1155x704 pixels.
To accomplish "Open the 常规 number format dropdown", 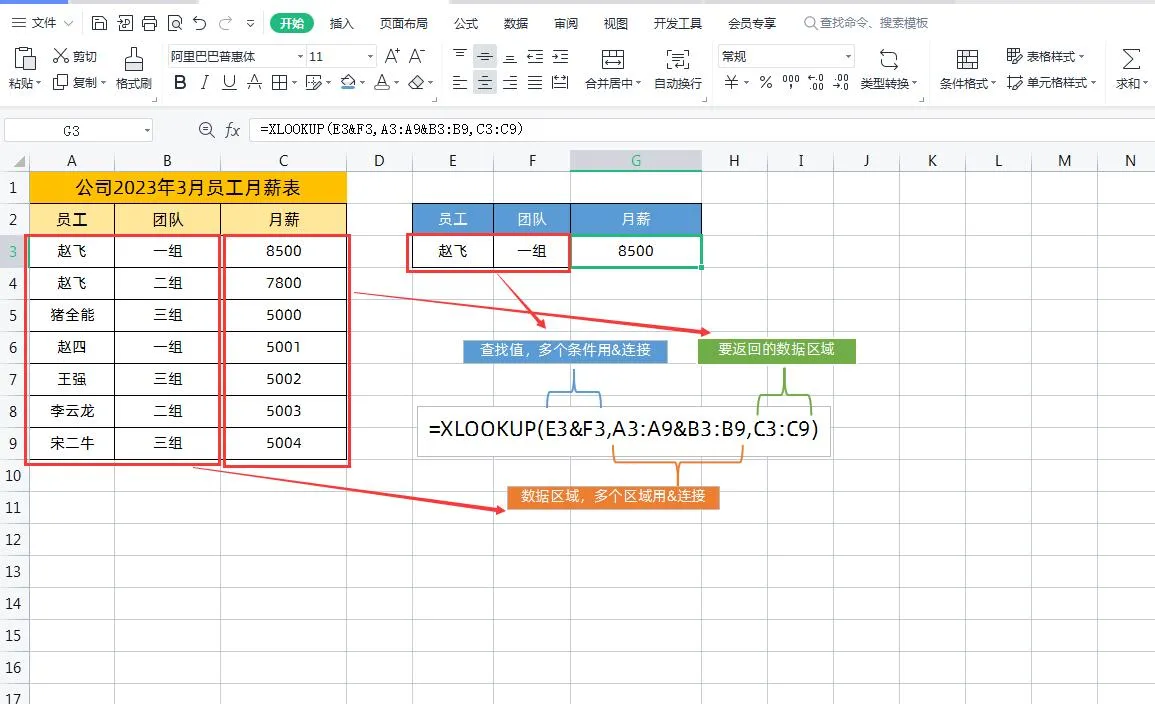I will 848,56.
